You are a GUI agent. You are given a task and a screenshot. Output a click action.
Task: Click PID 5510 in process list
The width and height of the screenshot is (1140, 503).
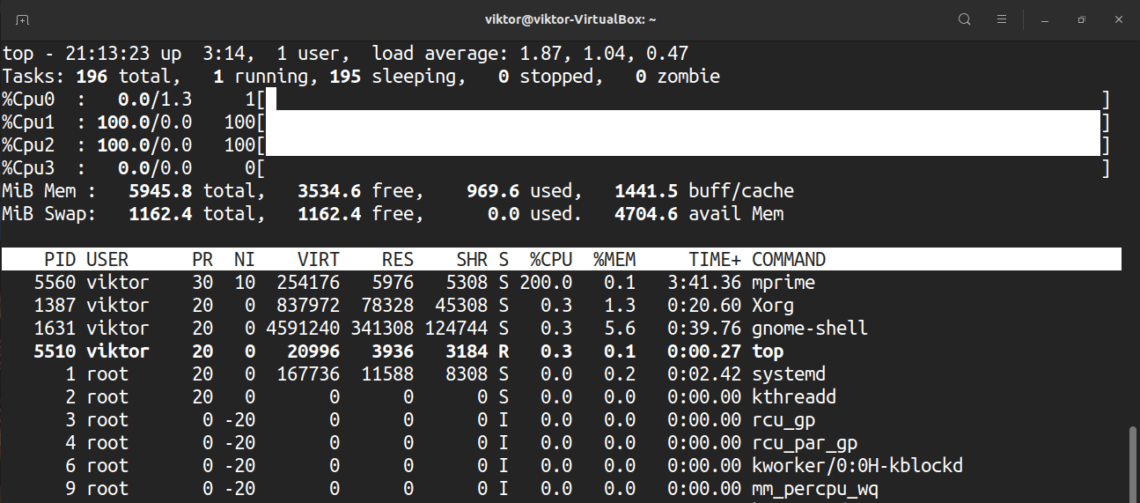pyautogui.click(x=55, y=351)
